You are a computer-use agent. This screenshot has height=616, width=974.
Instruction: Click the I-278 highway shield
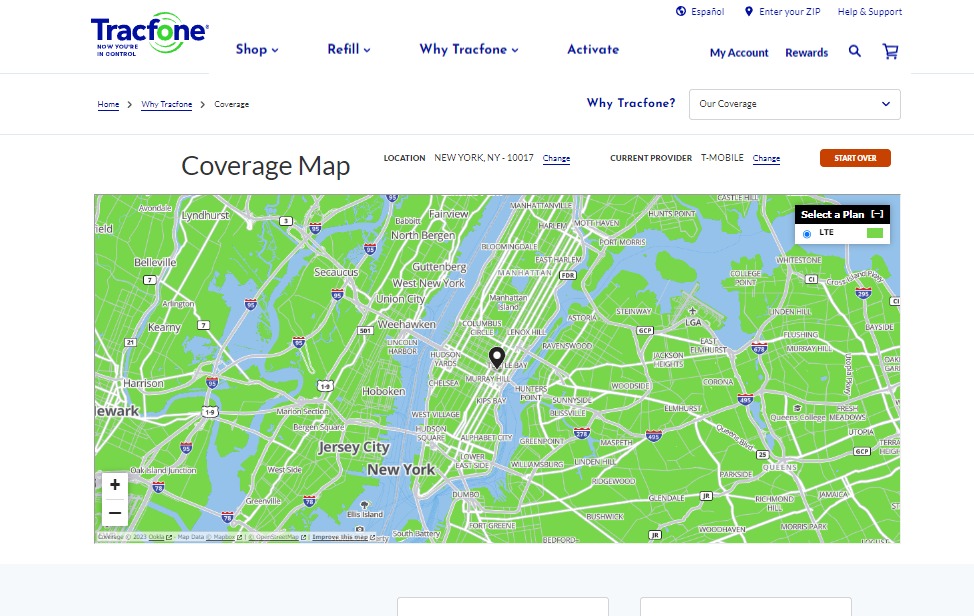(x=581, y=433)
